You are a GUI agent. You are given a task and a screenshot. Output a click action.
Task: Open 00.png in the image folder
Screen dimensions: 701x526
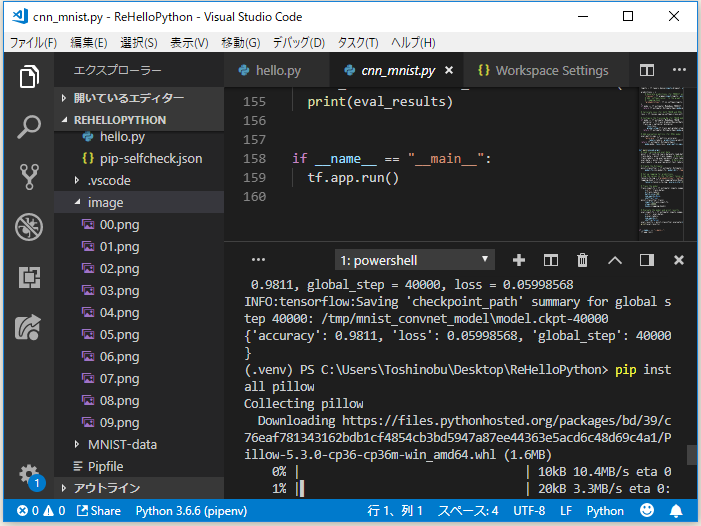click(139, 224)
